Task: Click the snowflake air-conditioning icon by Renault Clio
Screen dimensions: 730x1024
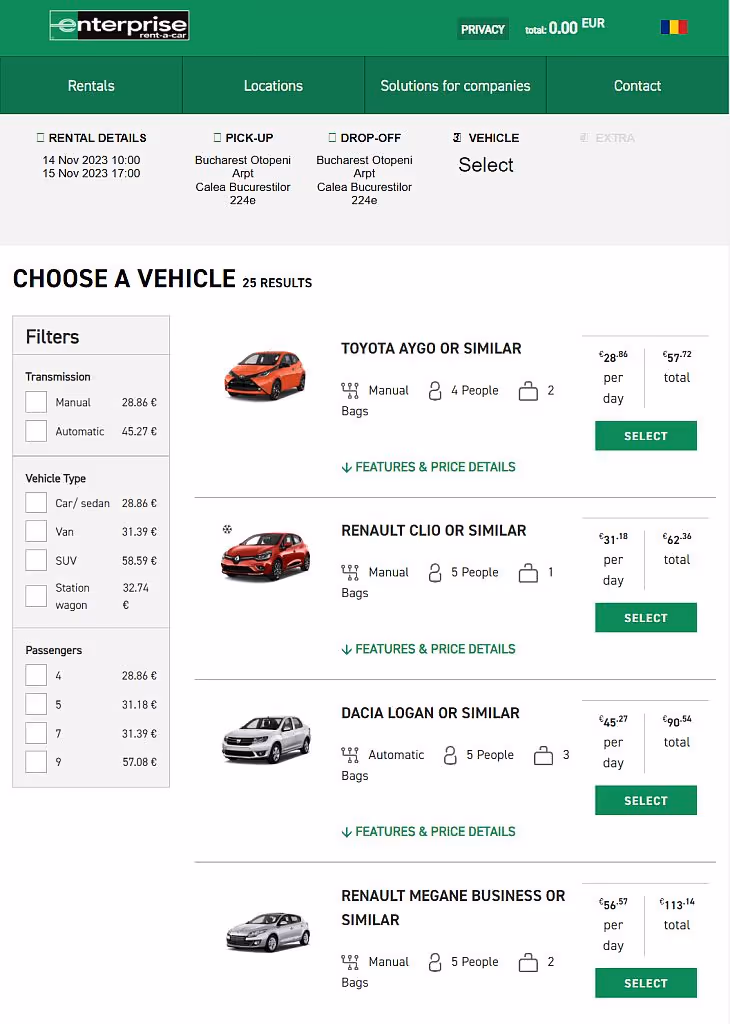Action: tap(227, 529)
